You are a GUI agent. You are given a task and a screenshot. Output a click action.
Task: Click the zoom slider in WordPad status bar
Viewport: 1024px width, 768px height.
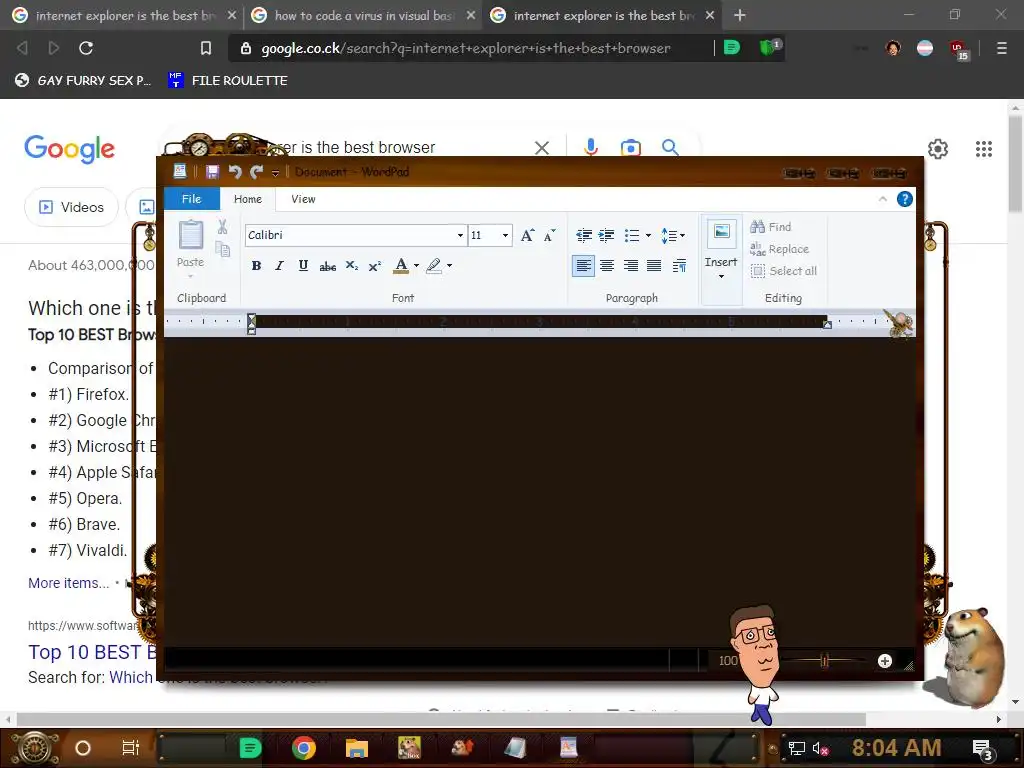tap(824, 661)
